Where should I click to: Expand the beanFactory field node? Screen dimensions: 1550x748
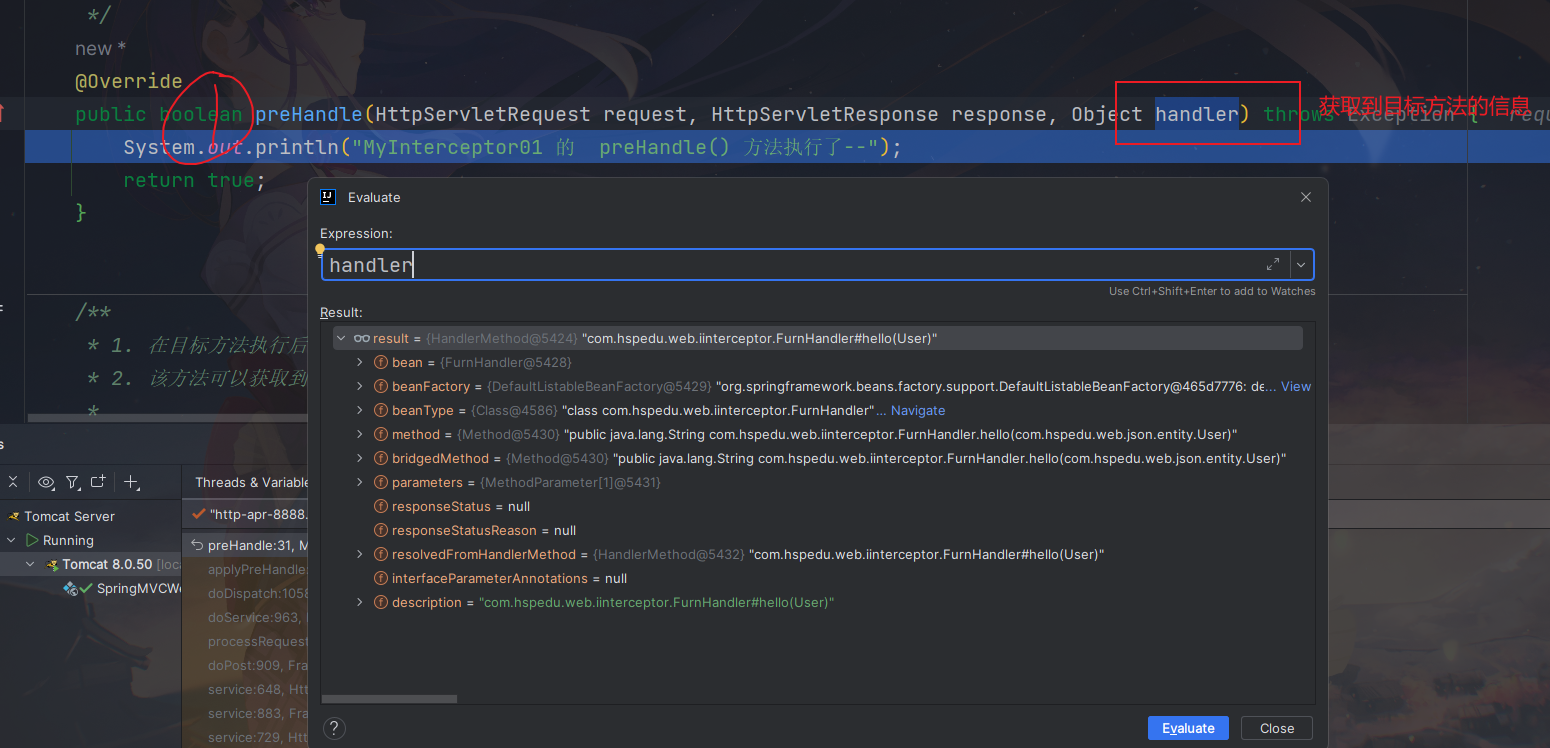[360, 386]
